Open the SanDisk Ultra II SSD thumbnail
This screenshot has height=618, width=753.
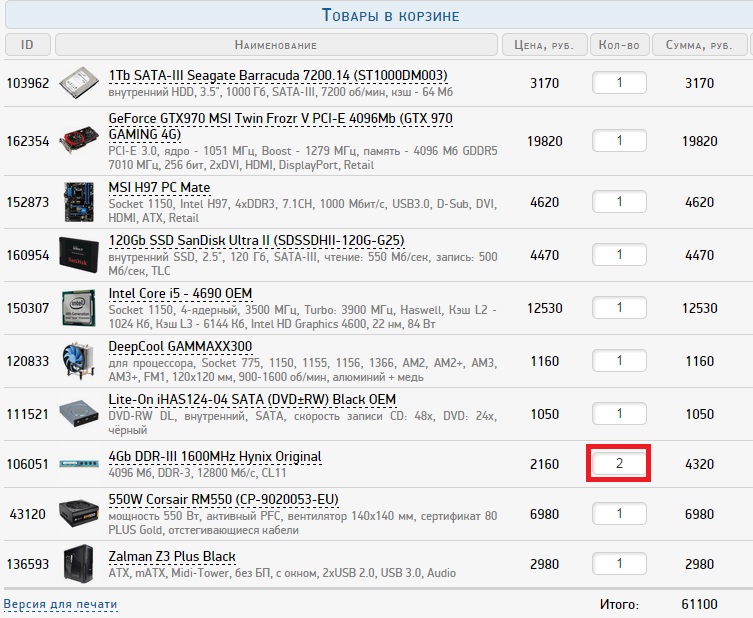pyautogui.click(x=79, y=255)
